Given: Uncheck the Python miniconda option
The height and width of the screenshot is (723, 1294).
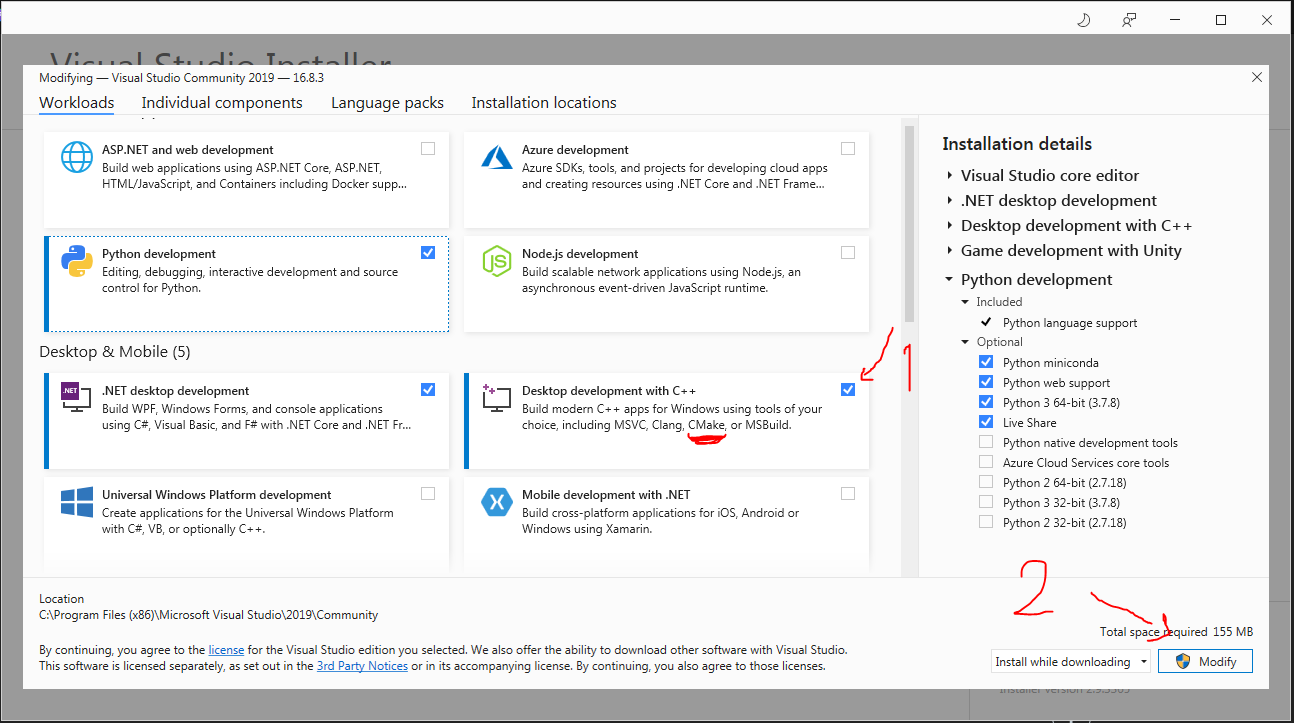Looking at the screenshot, I should 987,362.
